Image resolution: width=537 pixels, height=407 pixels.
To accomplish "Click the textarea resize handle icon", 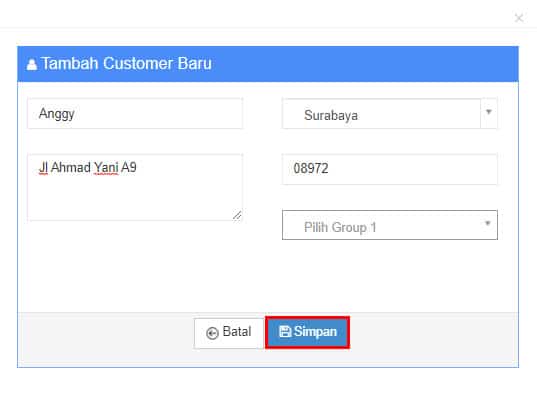I will (237, 215).
